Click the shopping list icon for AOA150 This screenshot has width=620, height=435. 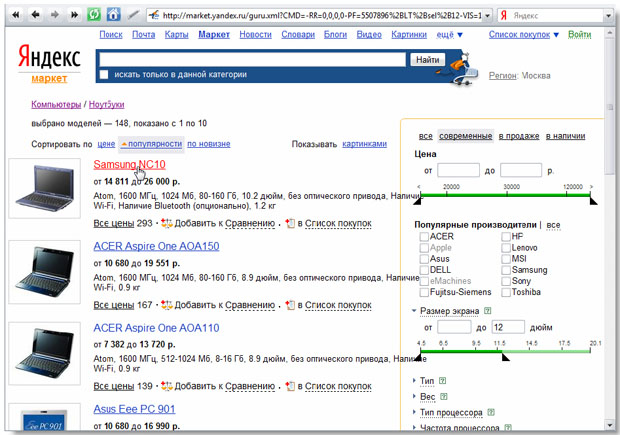click(290, 305)
